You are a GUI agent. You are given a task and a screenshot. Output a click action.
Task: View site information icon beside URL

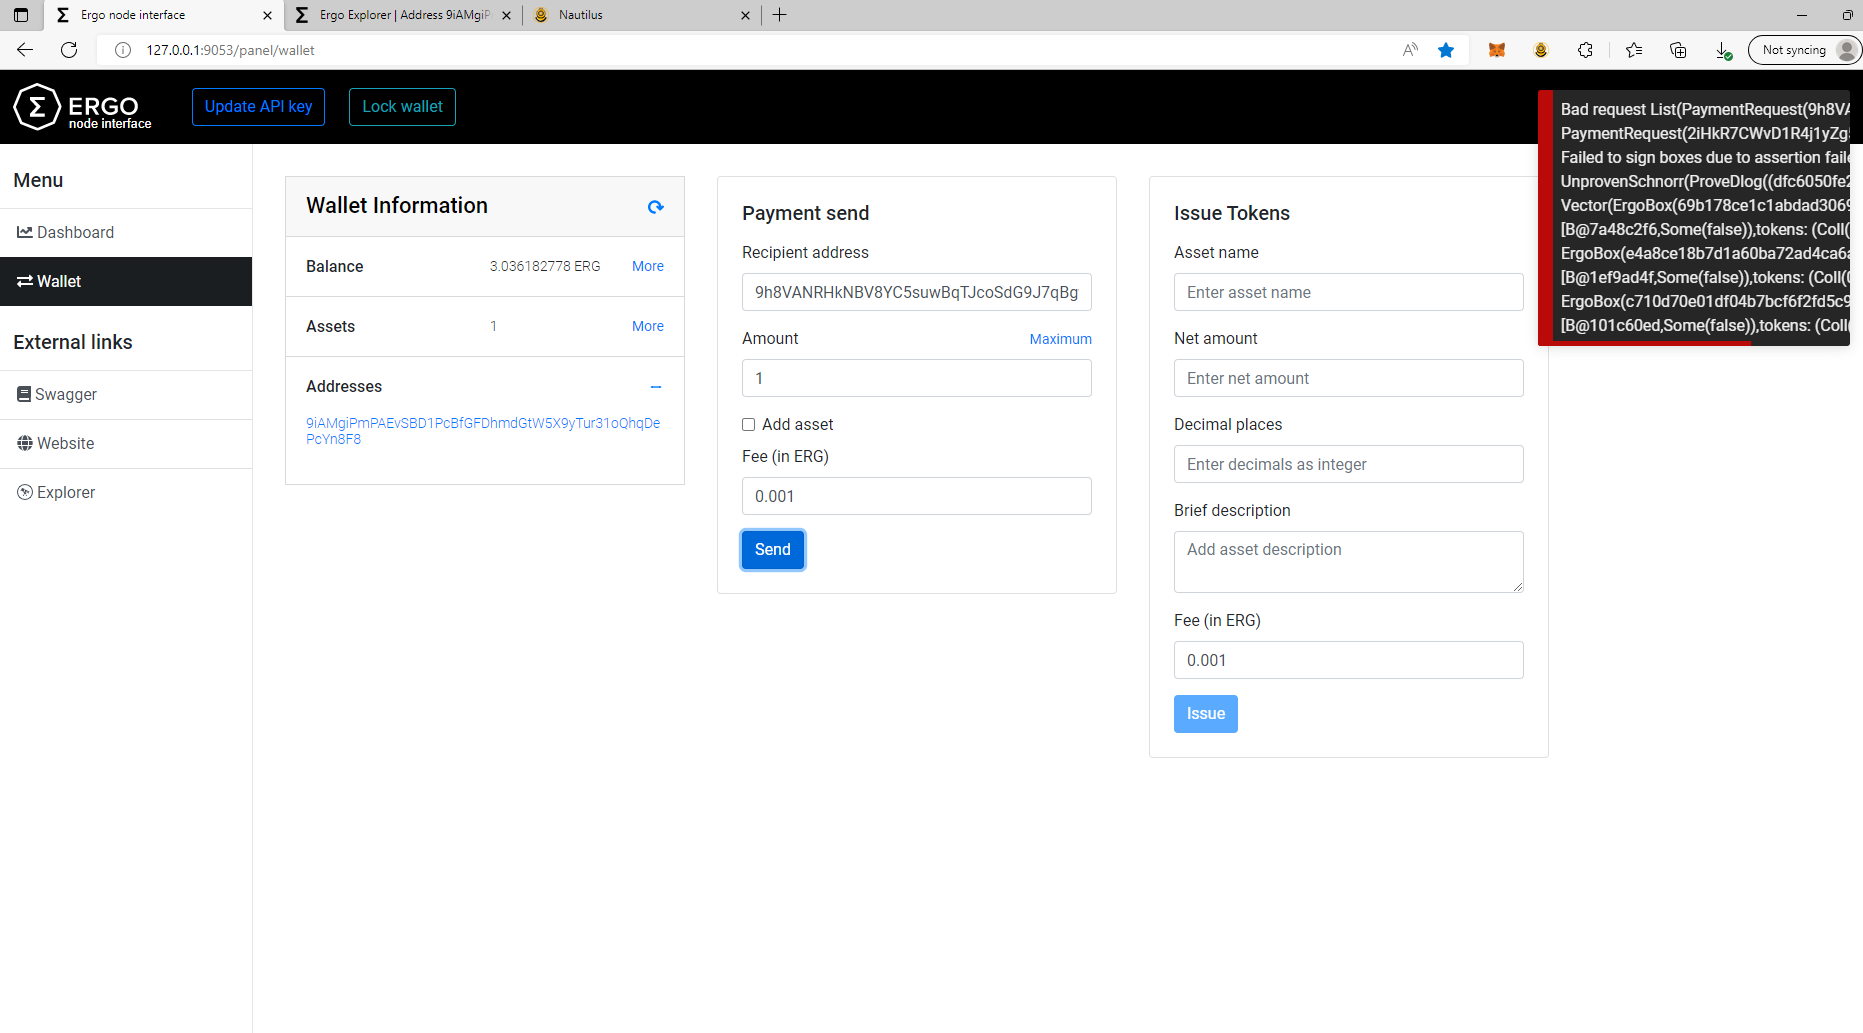123,50
